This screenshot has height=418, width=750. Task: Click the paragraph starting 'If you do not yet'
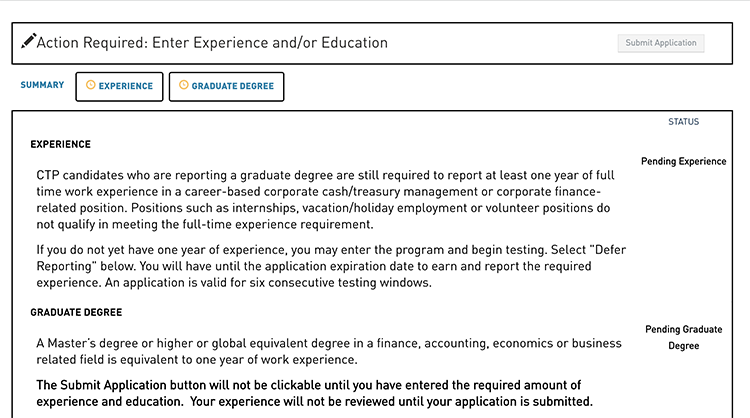(331, 266)
